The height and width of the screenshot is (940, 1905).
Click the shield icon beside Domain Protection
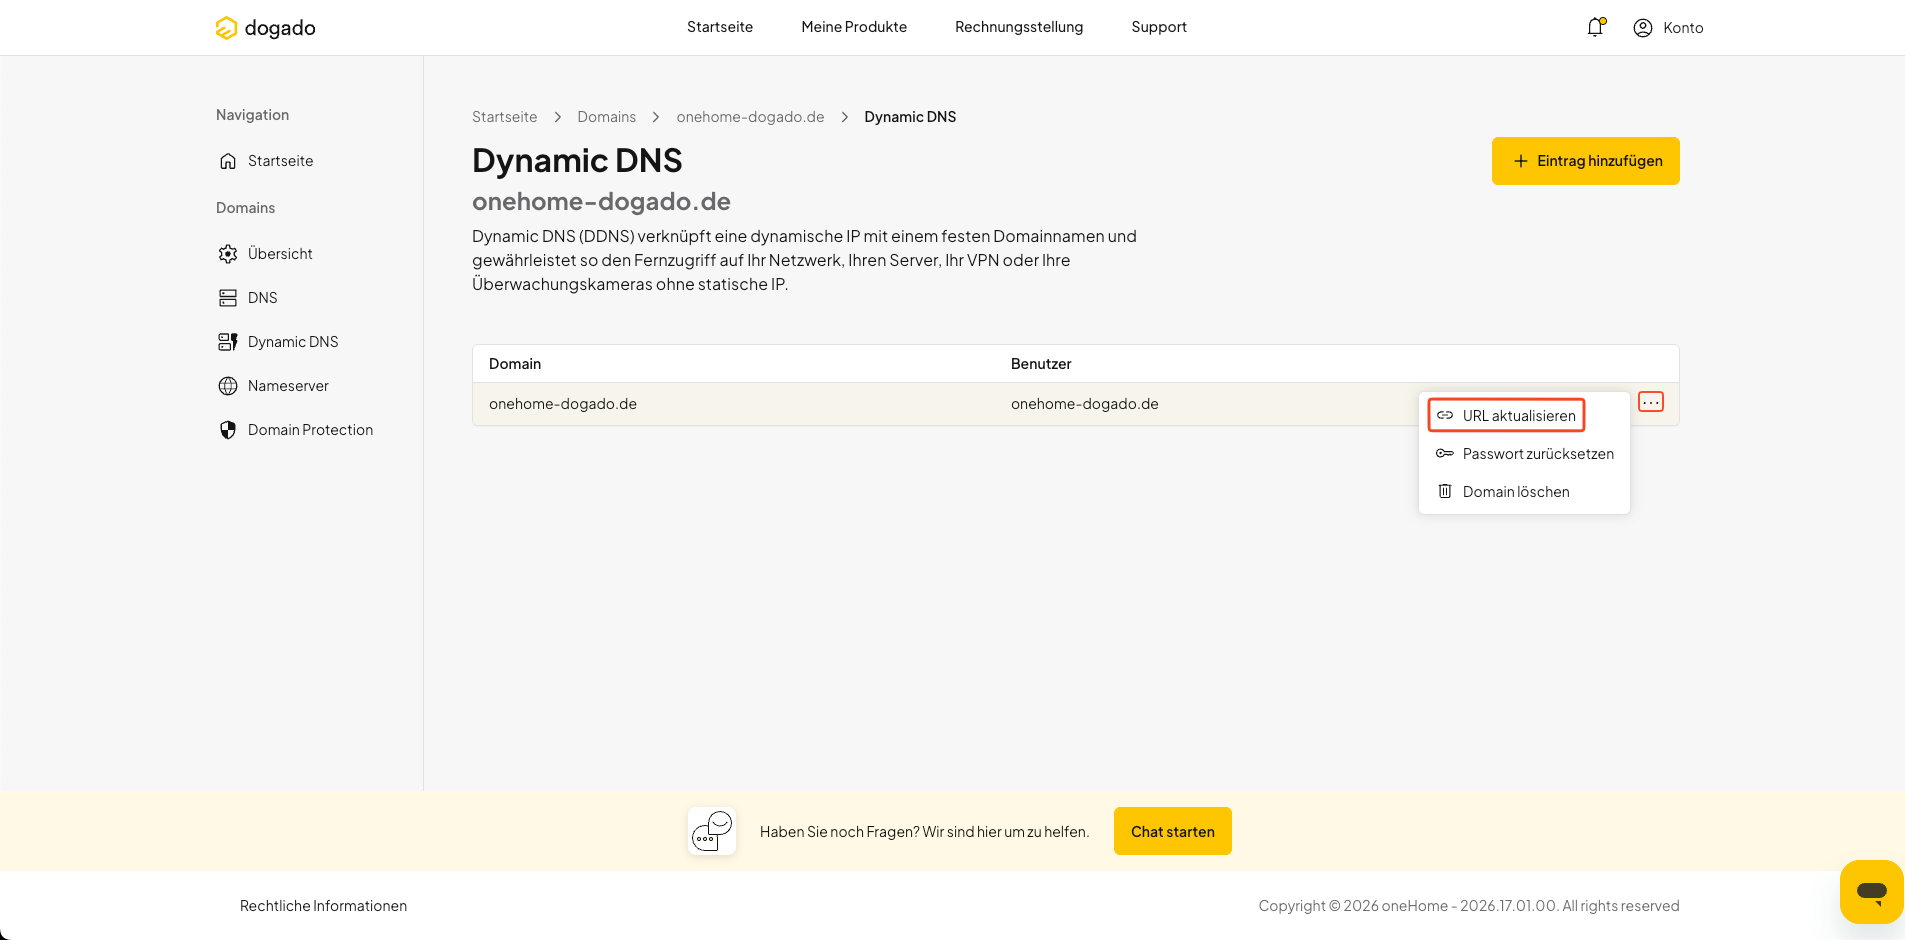[228, 430]
